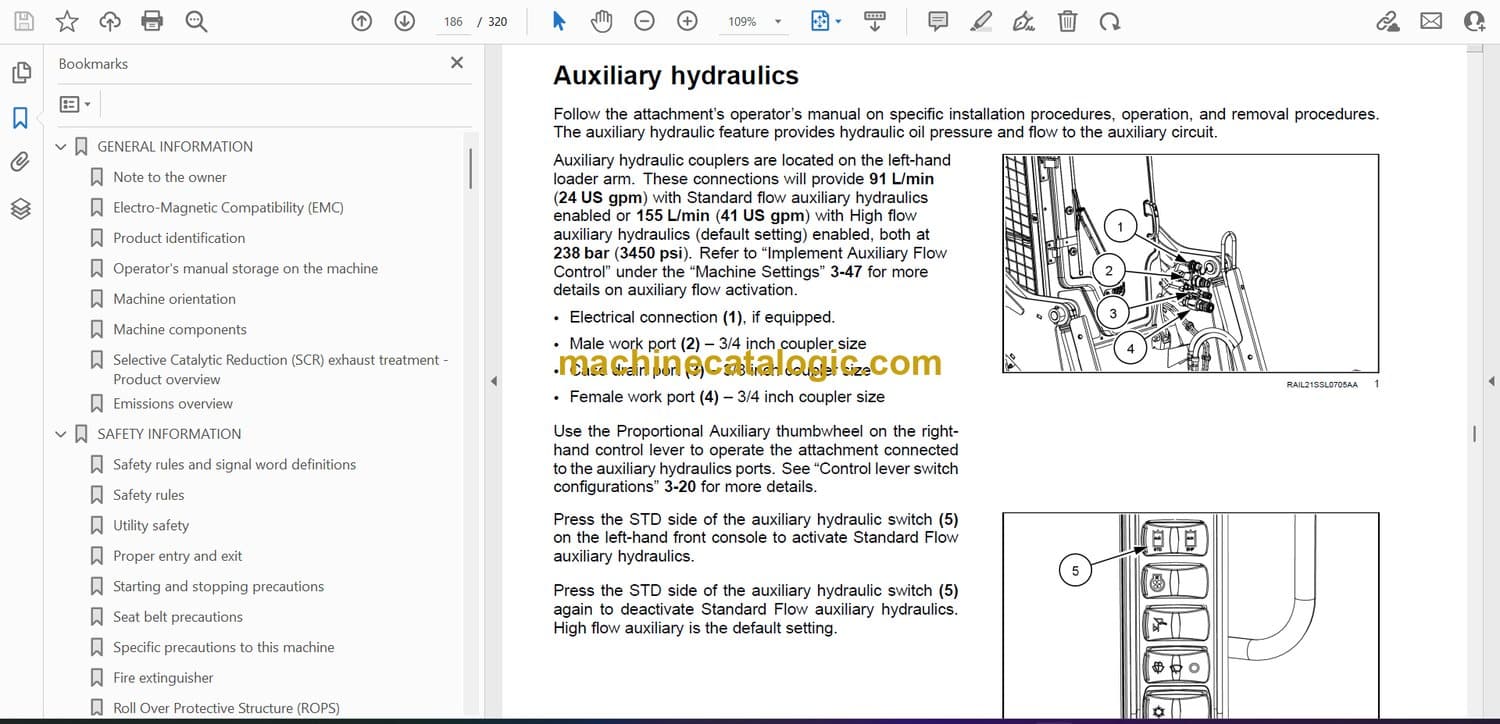
Task: Open the page thumbnails panel
Action: point(21,72)
